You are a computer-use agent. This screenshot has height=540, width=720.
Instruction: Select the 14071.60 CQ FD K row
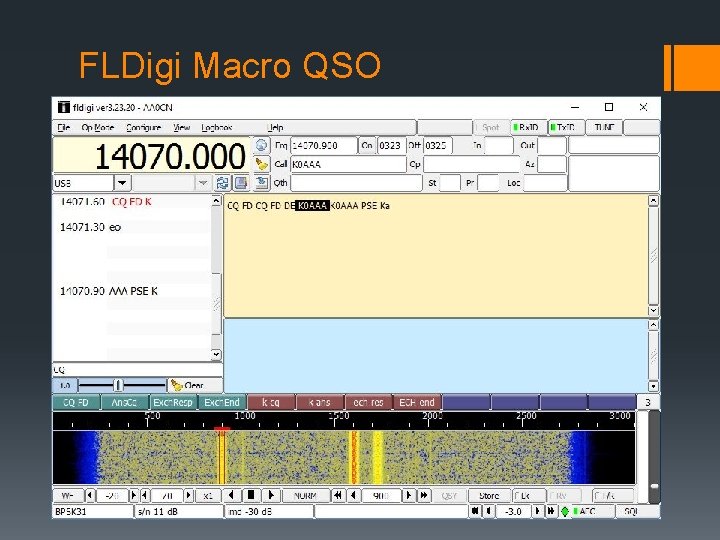coord(132,202)
